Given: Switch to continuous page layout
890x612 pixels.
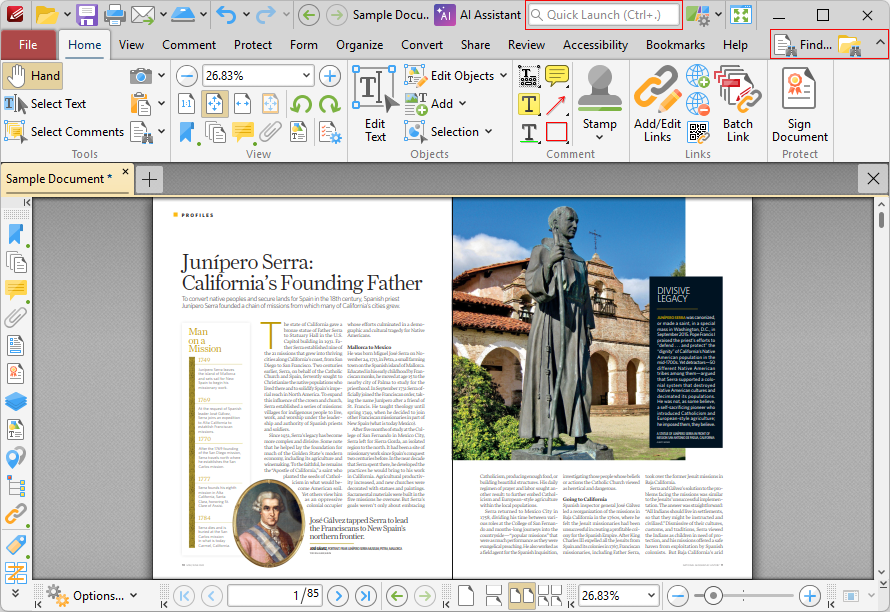Looking at the screenshot, I should coord(494,596).
